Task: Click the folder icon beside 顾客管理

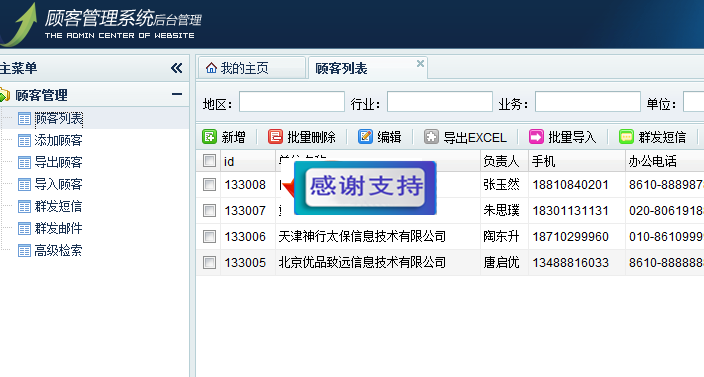Action: pyautogui.click(x=4, y=95)
